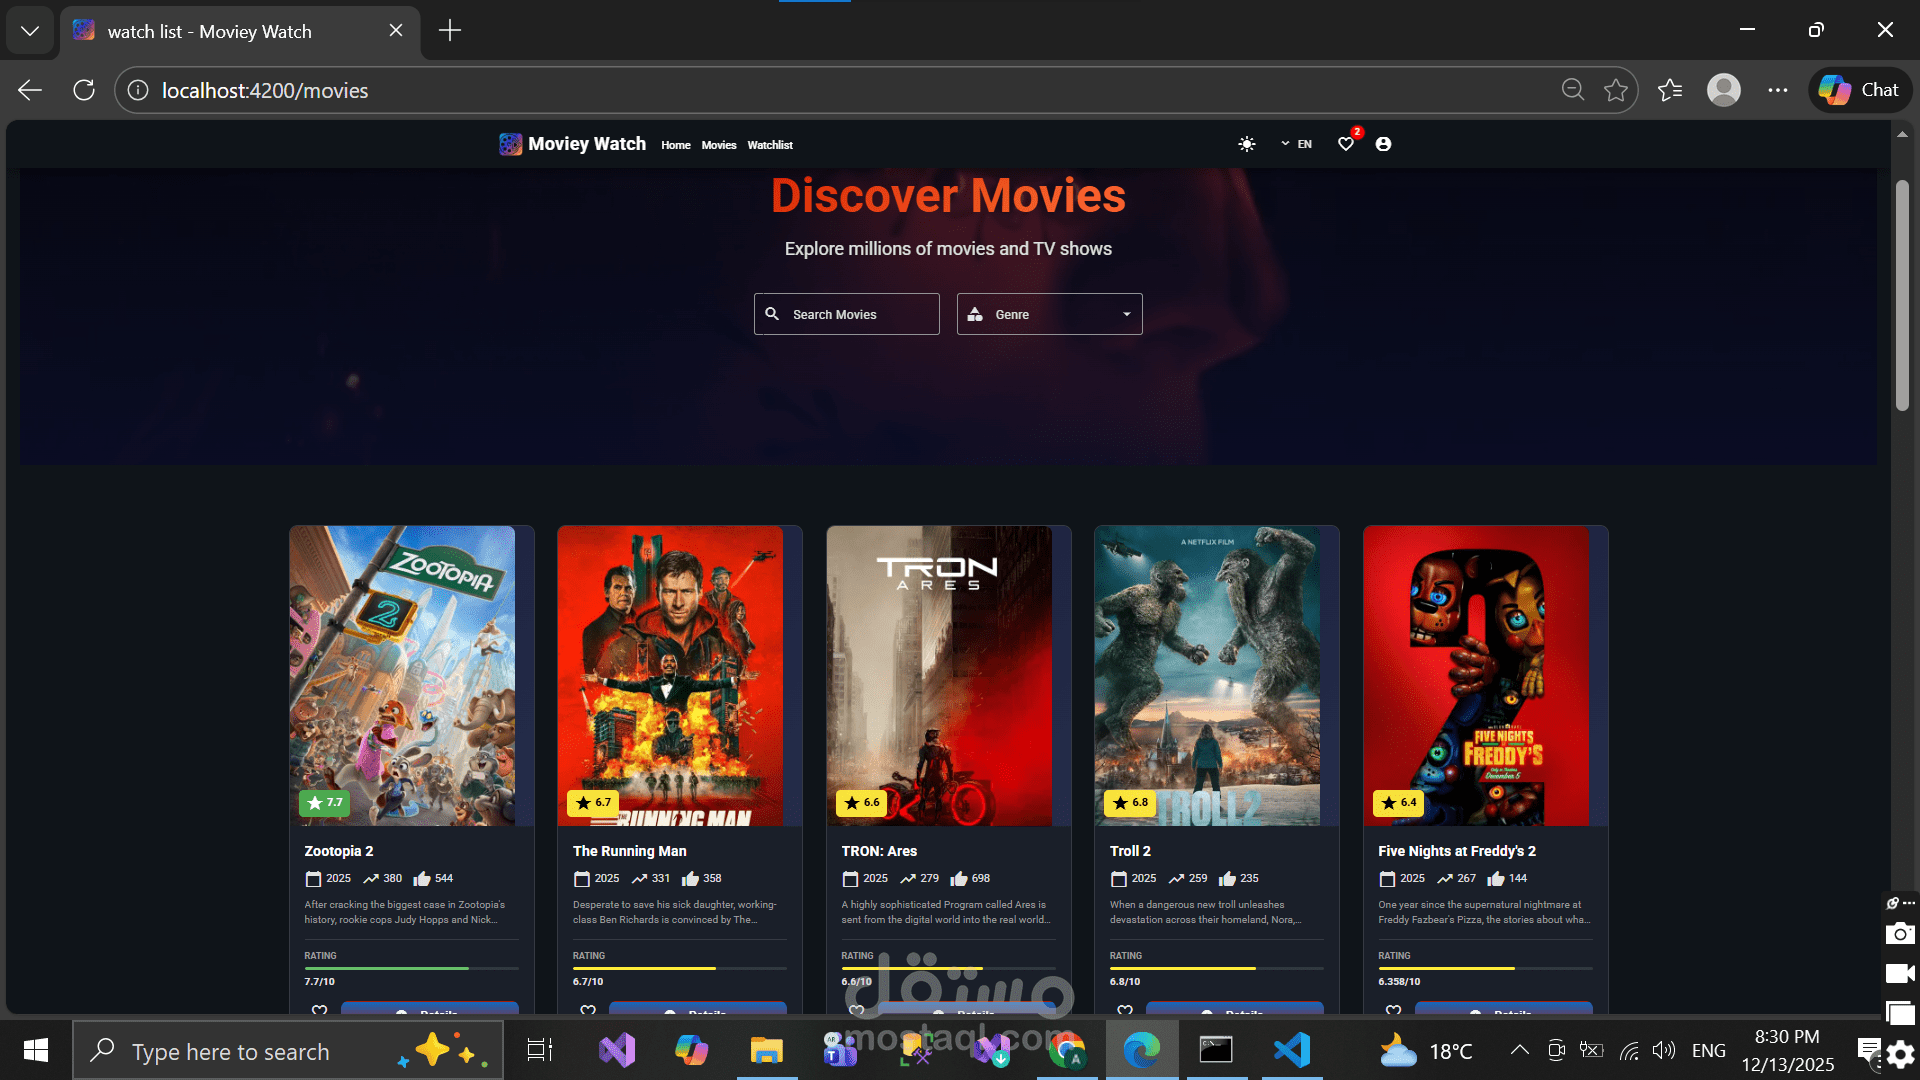
Task: Click calendar icon on Troll 2 card
Action: (1119, 879)
